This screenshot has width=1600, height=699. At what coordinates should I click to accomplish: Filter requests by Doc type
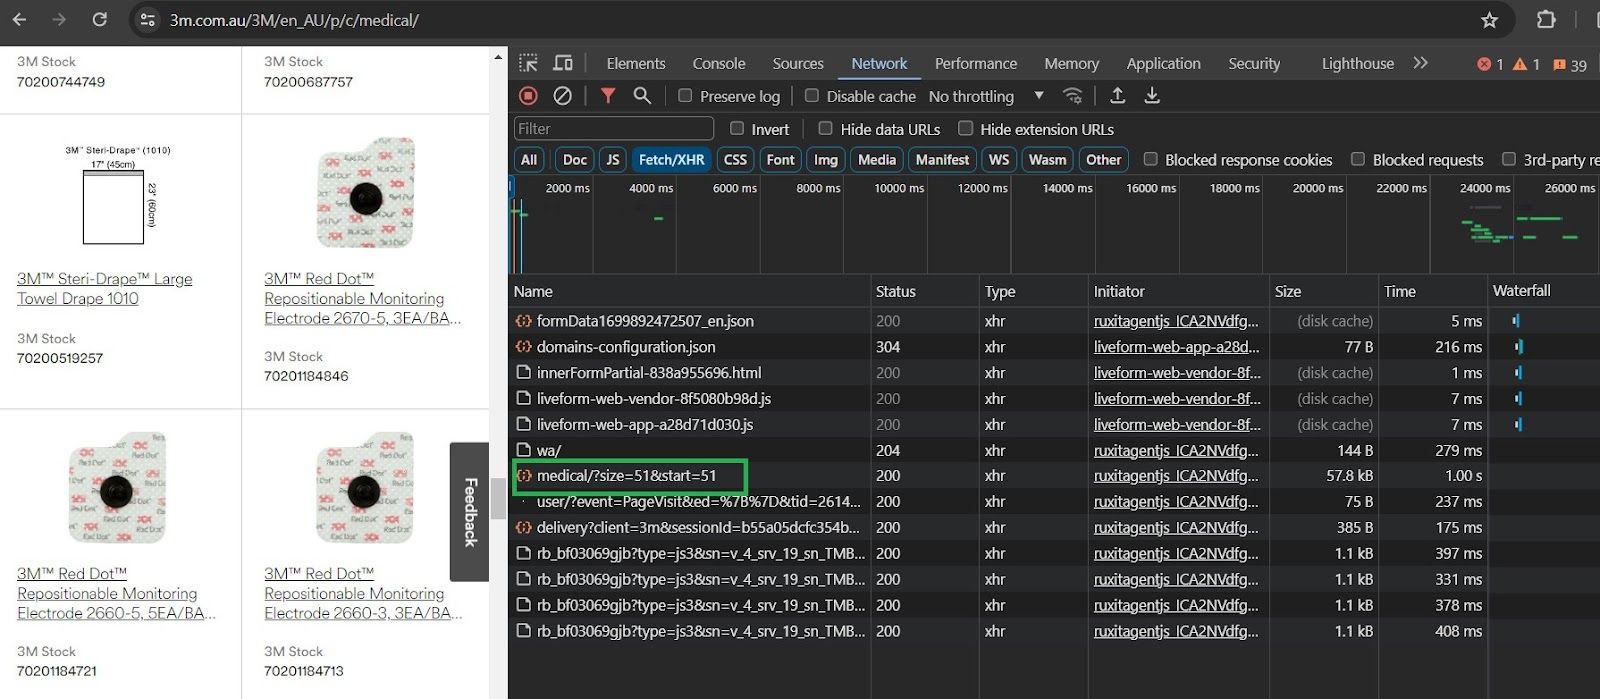[x=575, y=159]
